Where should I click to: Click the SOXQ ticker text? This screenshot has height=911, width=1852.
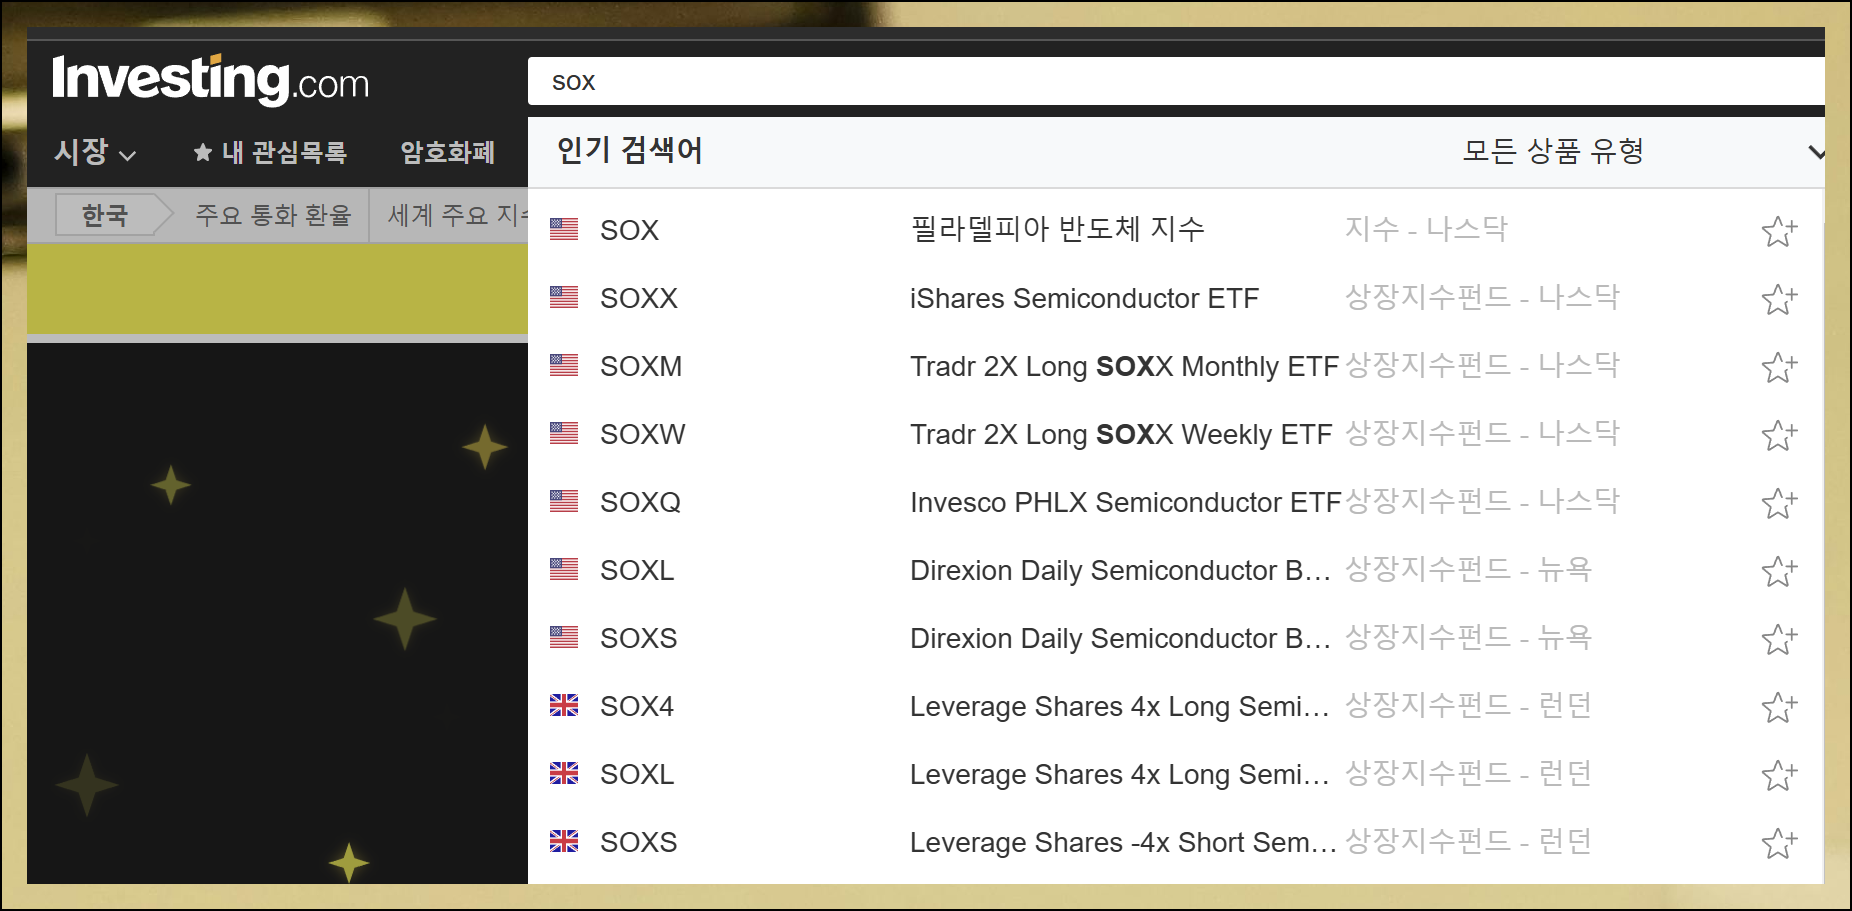pos(640,502)
